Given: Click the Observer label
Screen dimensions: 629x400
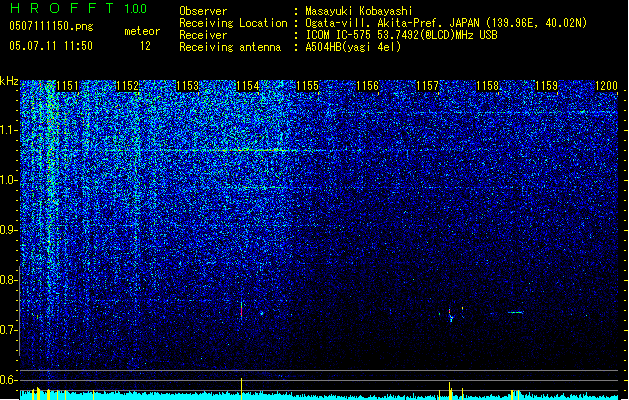Looking at the screenshot, I should 203,11.
